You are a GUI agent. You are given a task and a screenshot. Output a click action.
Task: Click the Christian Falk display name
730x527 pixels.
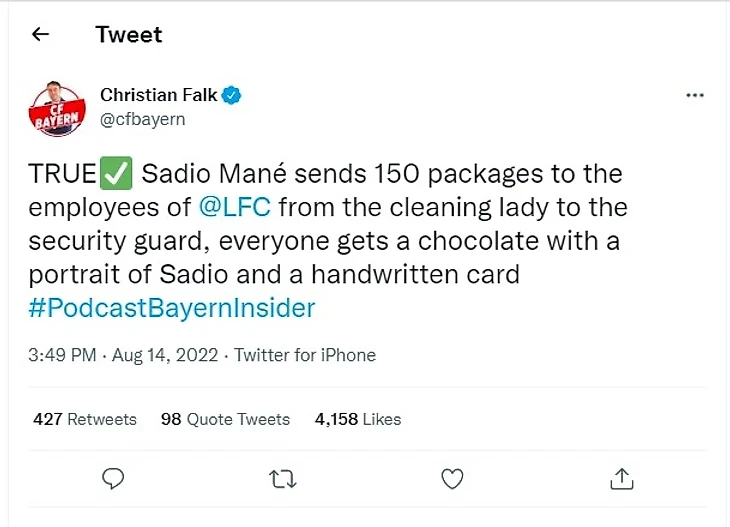point(158,95)
